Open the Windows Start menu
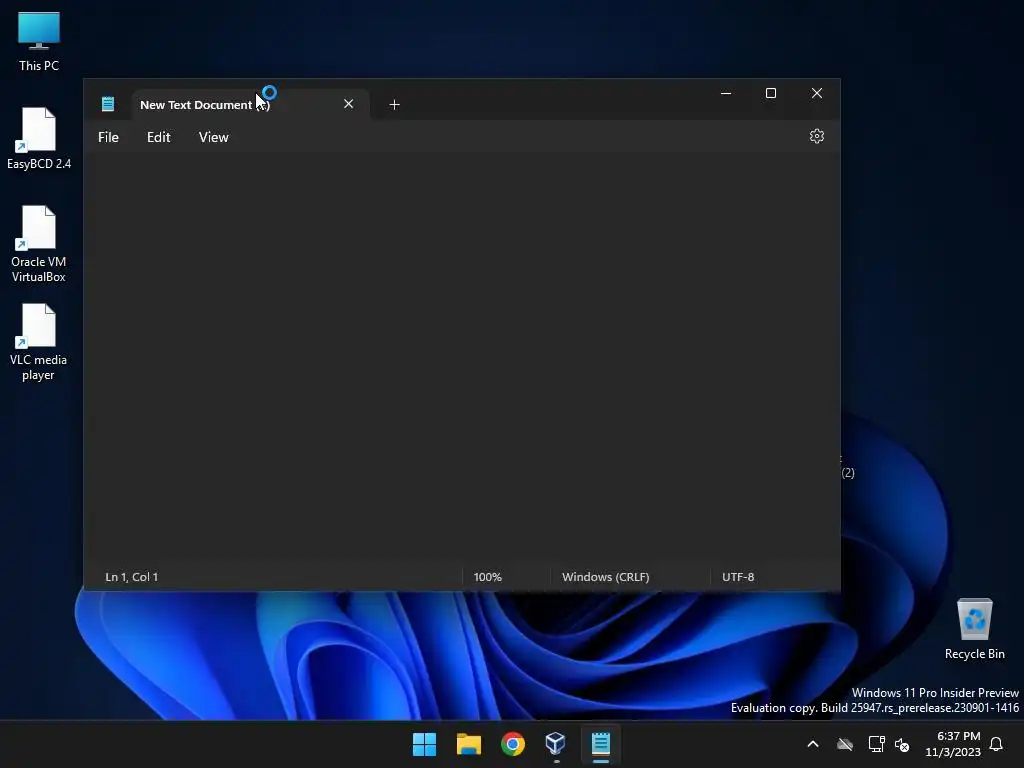 tap(424, 744)
